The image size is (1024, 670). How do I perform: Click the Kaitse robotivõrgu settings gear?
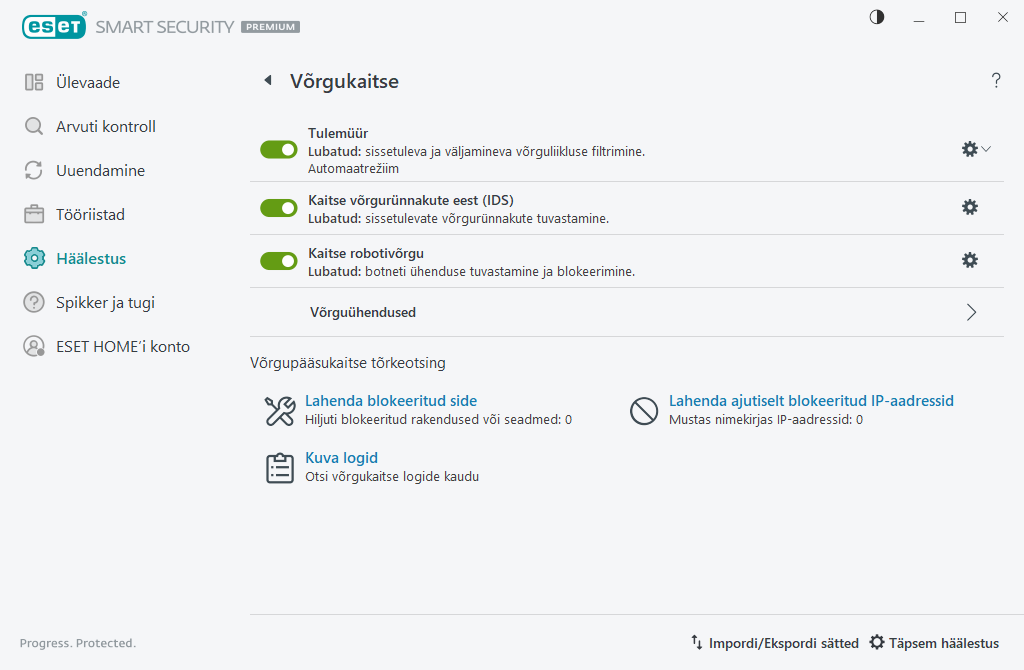pyautogui.click(x=969, y=260)
